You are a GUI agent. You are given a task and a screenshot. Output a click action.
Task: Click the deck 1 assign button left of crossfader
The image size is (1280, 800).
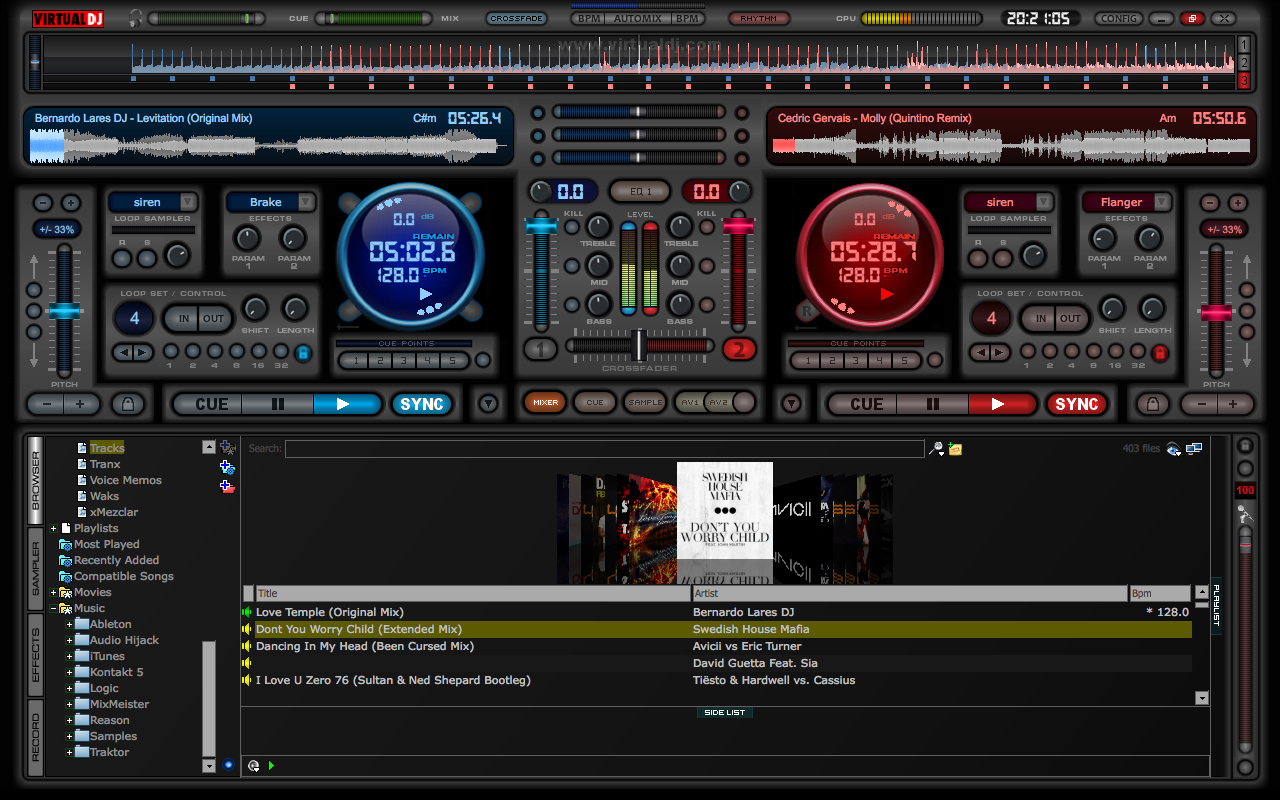[540, 349]
